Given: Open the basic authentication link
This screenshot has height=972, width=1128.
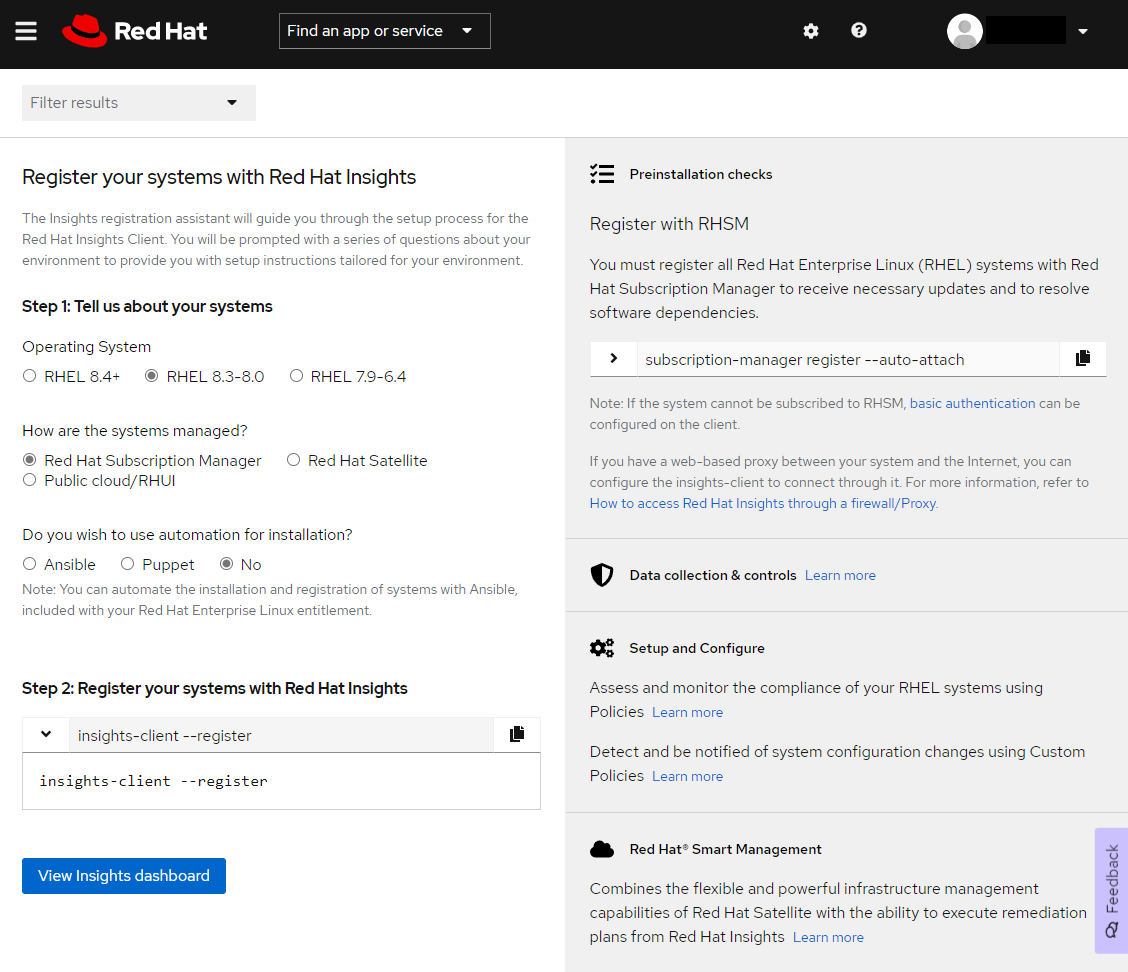Looking at the screenshot, I should pos(972,404).
